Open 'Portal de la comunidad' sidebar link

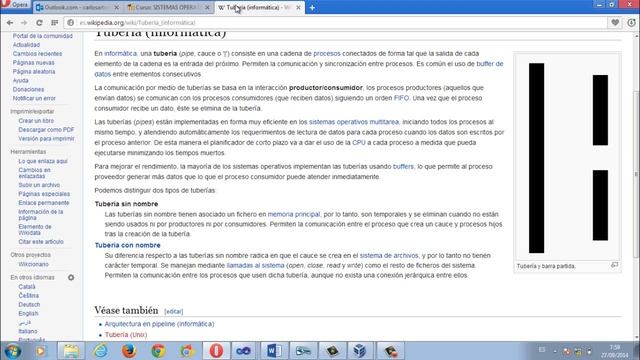(42, 36)
